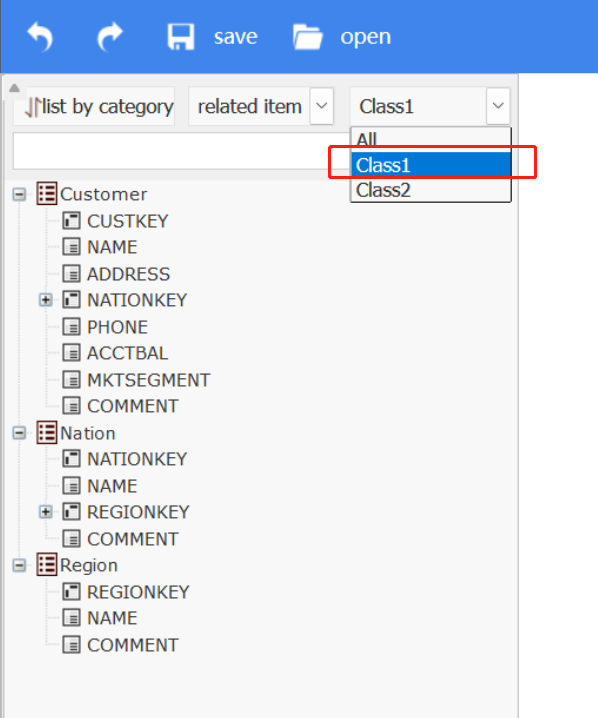Select the Region table icon
Screen dimensions: 598x718
[x=47, y=564]
